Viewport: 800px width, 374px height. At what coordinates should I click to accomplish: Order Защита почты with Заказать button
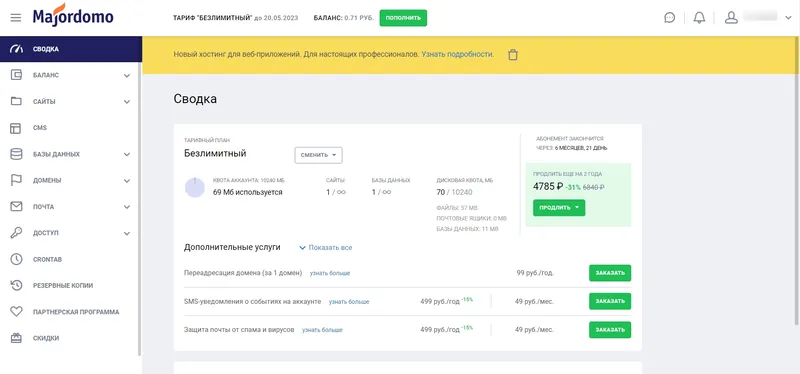610,330
